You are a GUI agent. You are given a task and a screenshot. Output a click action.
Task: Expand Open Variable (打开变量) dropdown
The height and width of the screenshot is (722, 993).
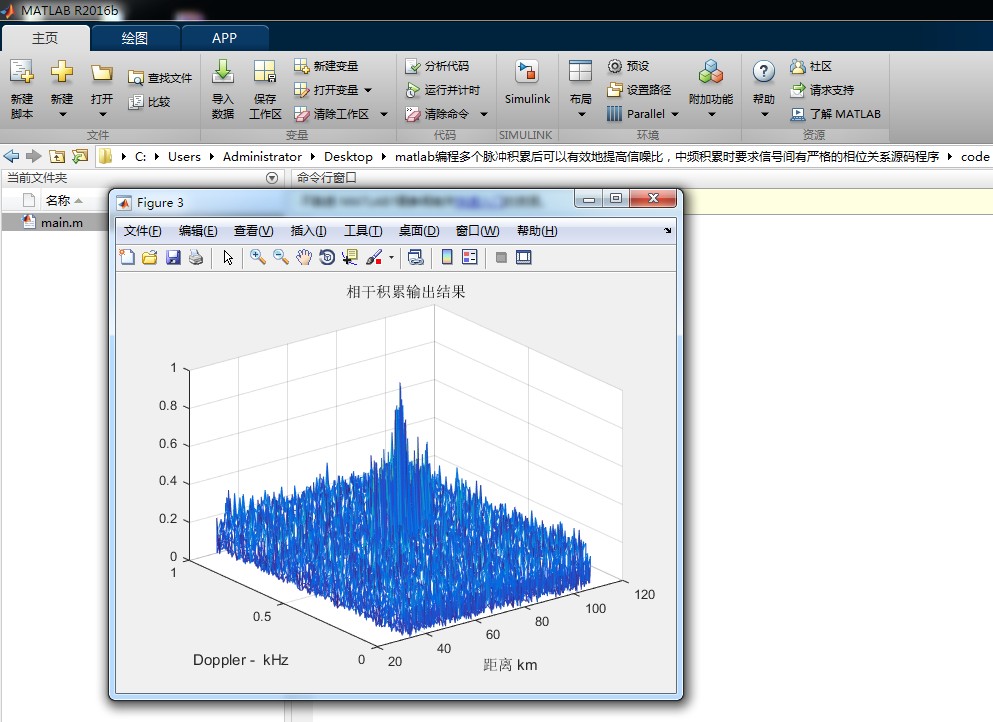368,90
